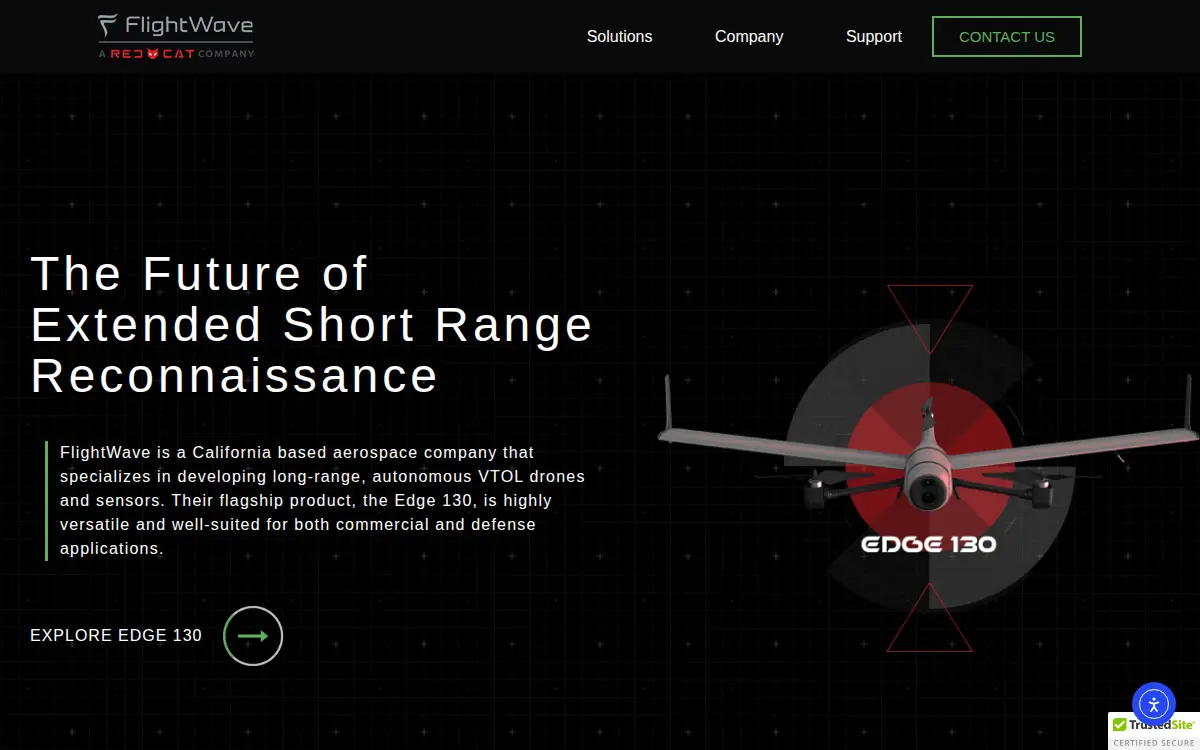Open the accessibility options widget
The width and height of the screenshot is (1200, 750).
point(1154,704)
